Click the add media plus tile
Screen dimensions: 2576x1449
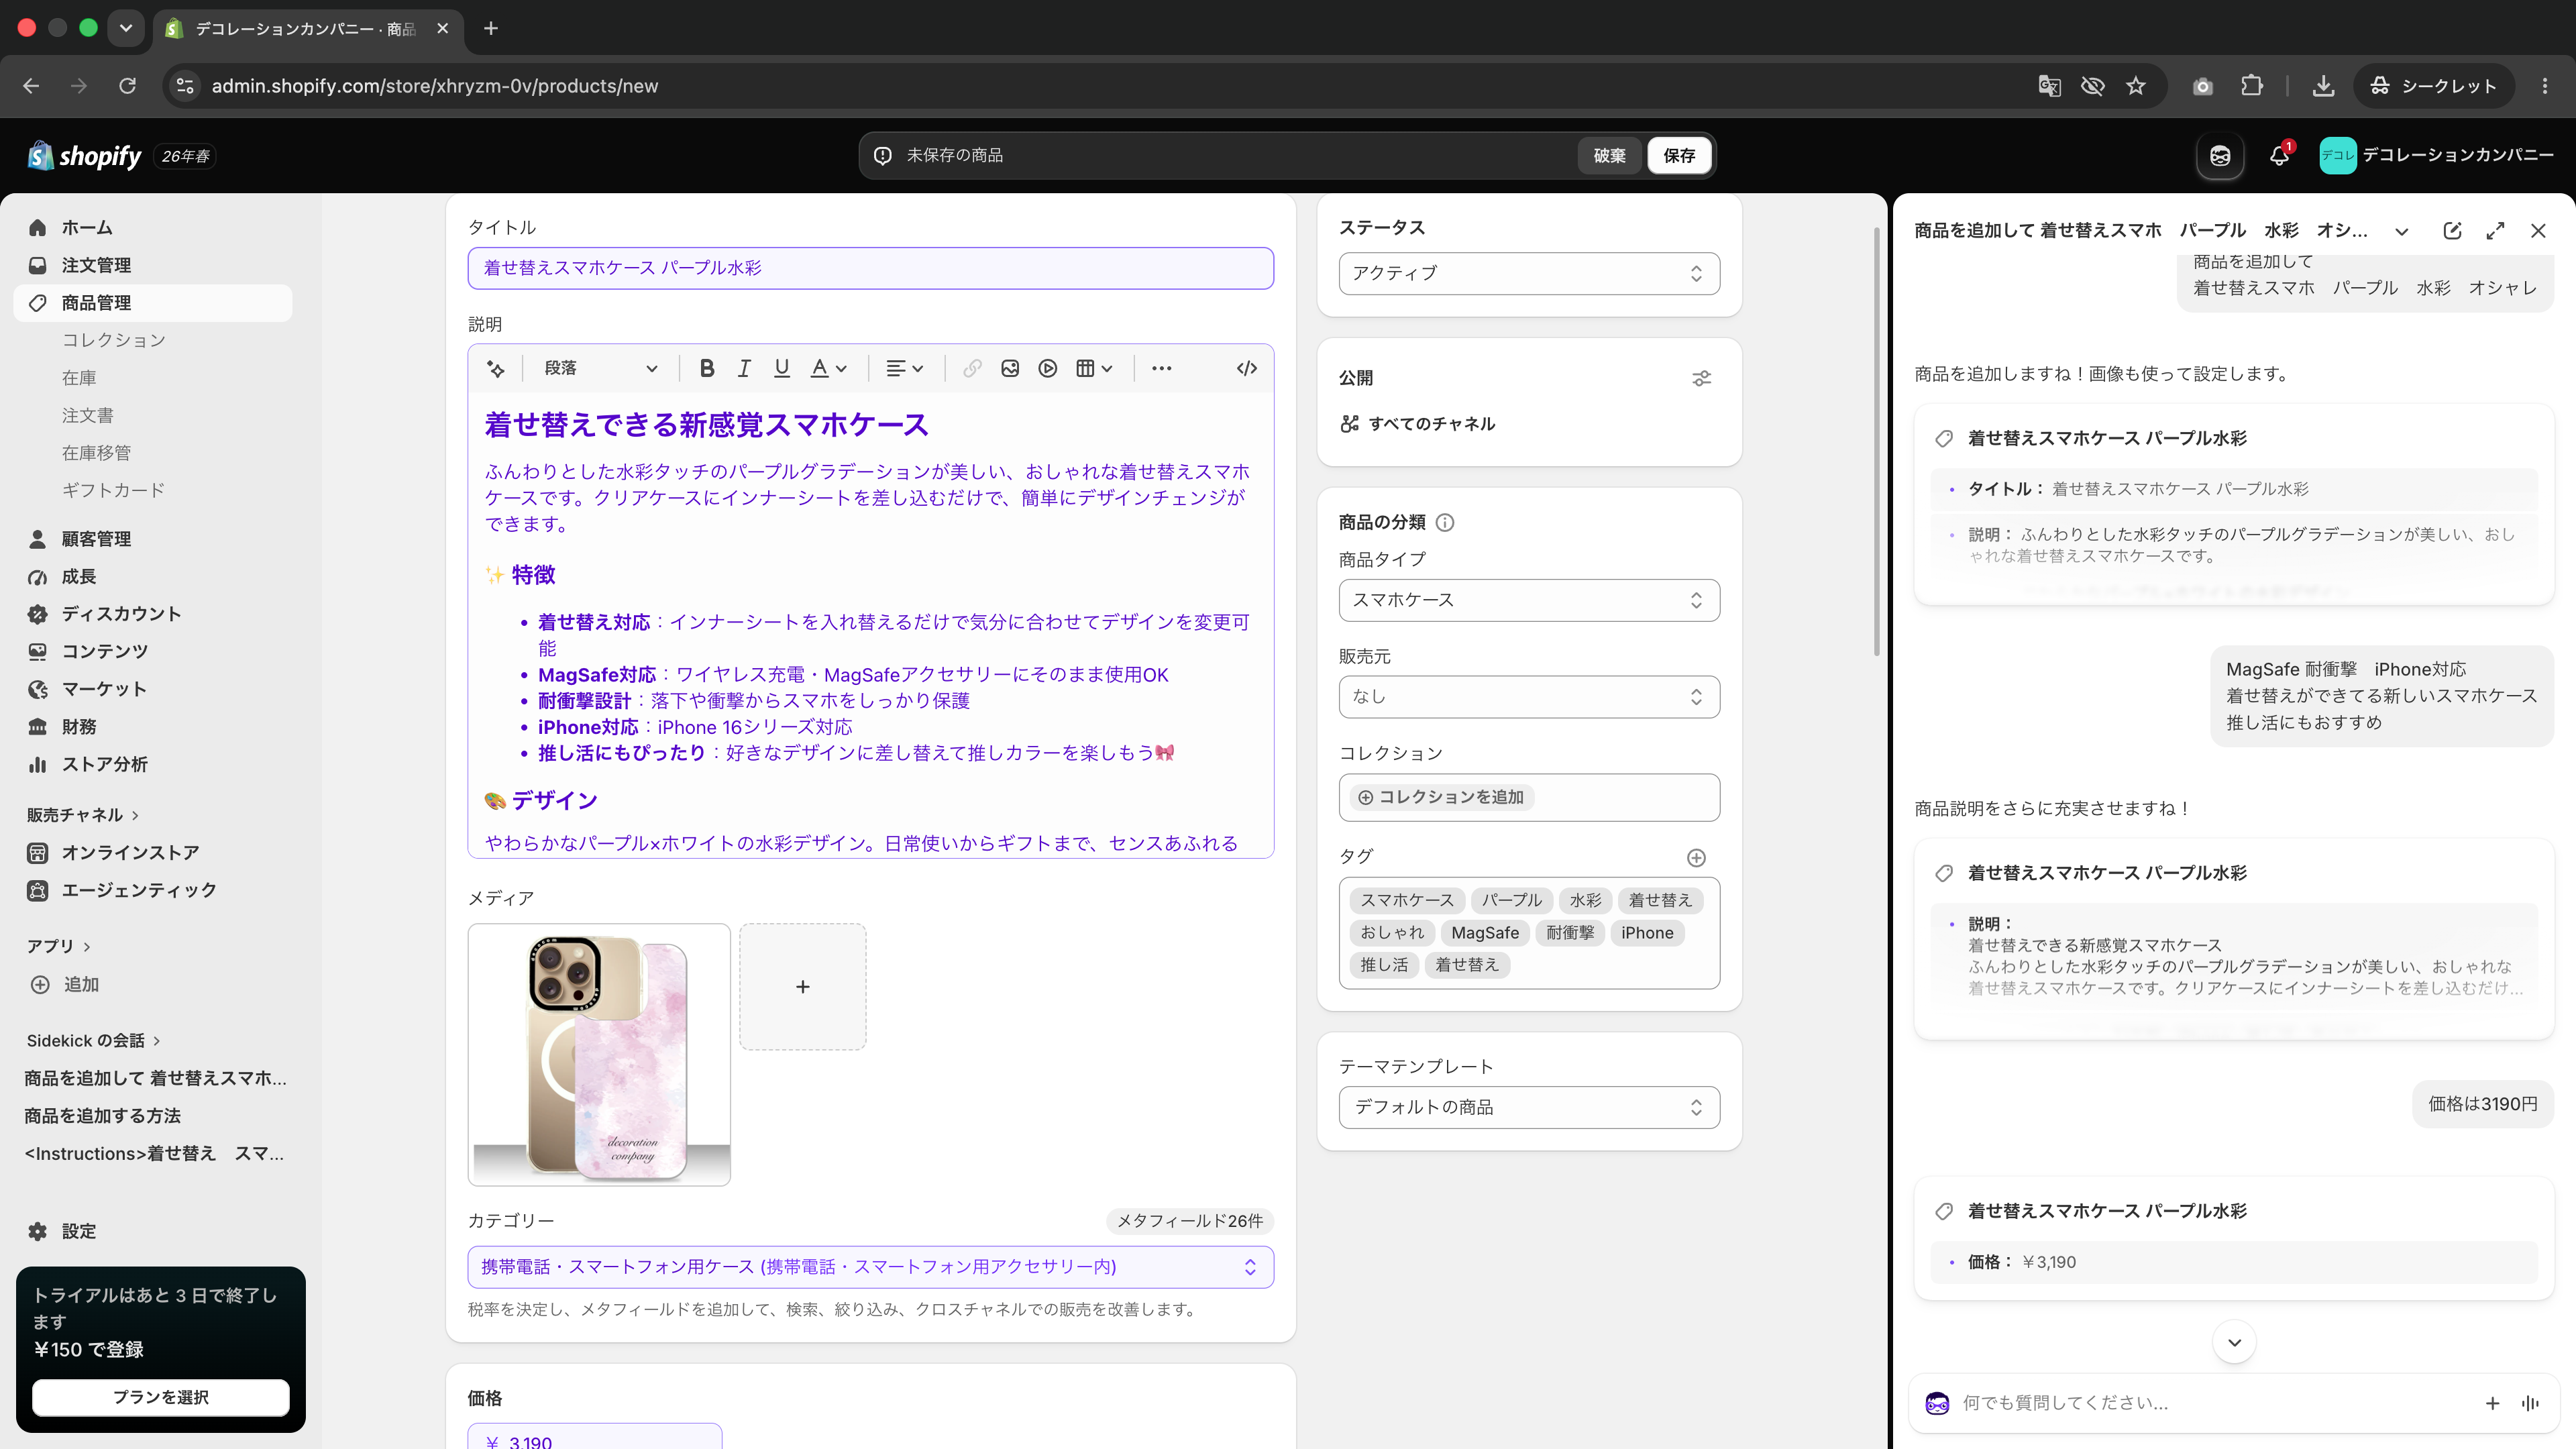(x=803, y=987)
